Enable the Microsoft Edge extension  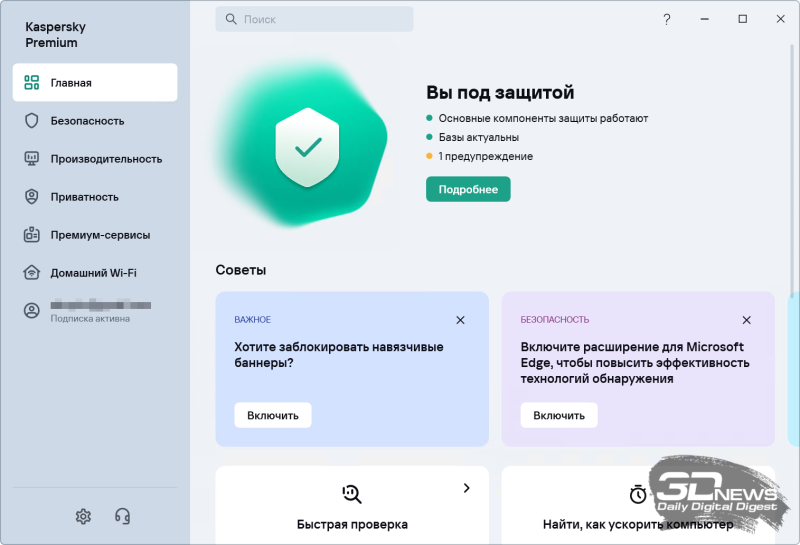(x=559, y=415)
